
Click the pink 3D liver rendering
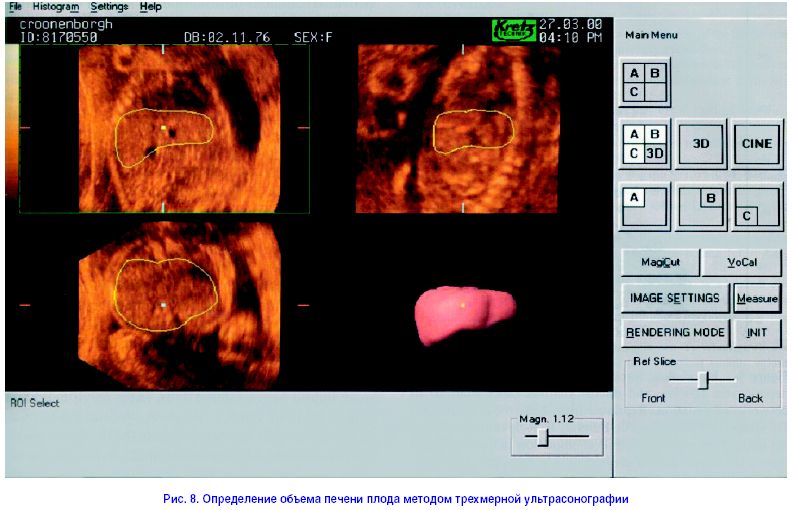click(x=463, y=312)
